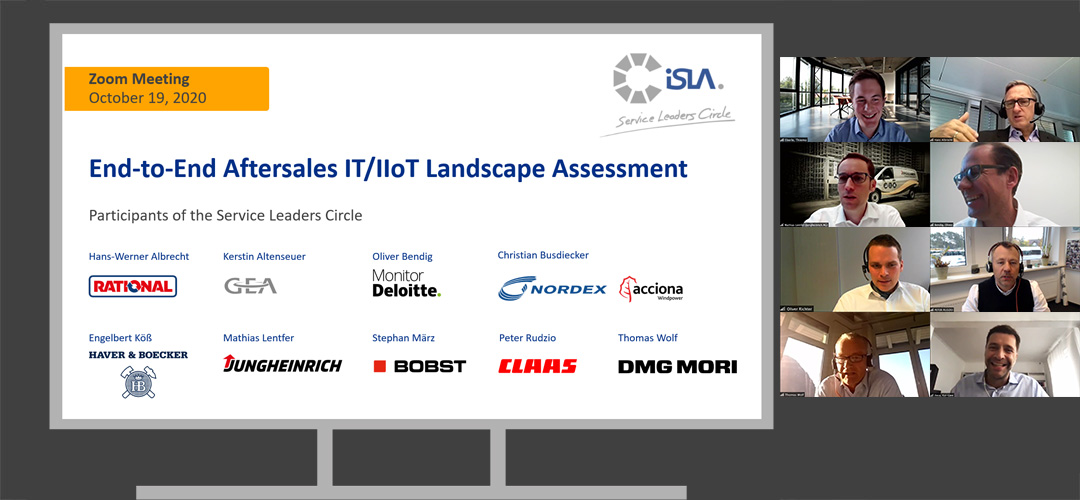Screen dimensions: 1080x500
Task: Select the name Stephan März
Action: click(x=404, y=337)
